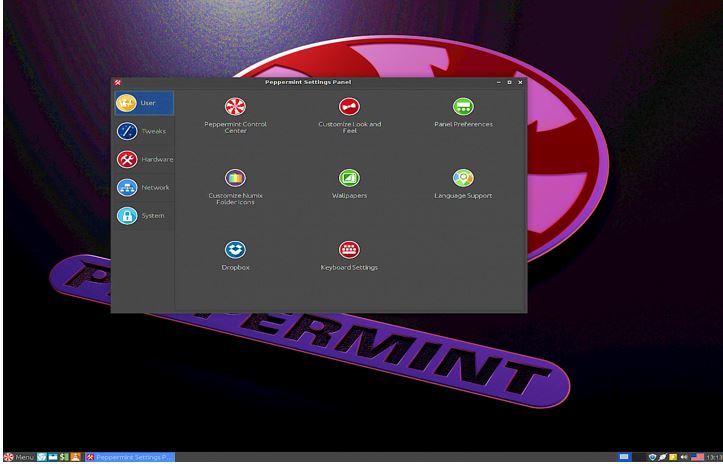Launch the file manager from taskbar

(53, 457)
